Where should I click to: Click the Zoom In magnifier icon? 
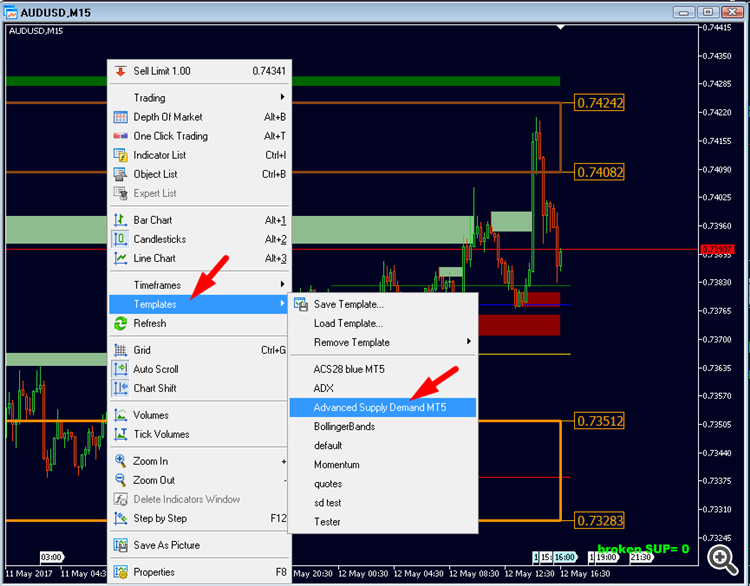121,461
